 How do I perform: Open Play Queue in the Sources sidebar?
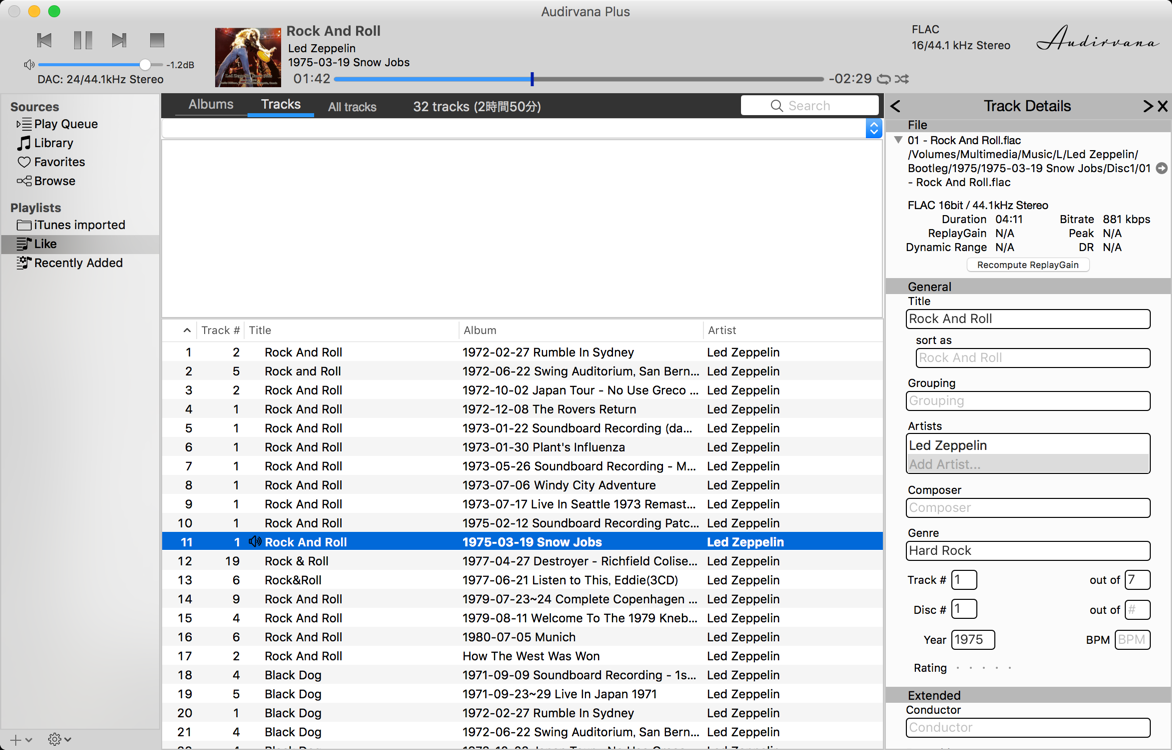(66, 124)
